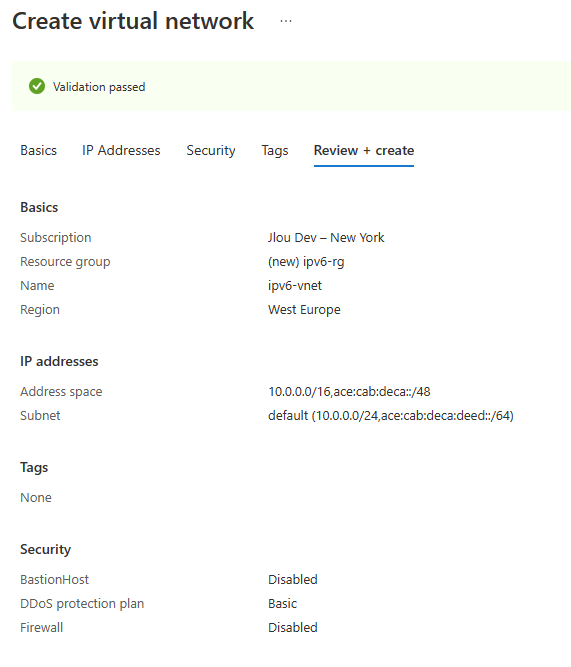Screen dimensions: 571x667
Task: Click the resource group value (new) ipv6-rg
Action: point(306,262)
